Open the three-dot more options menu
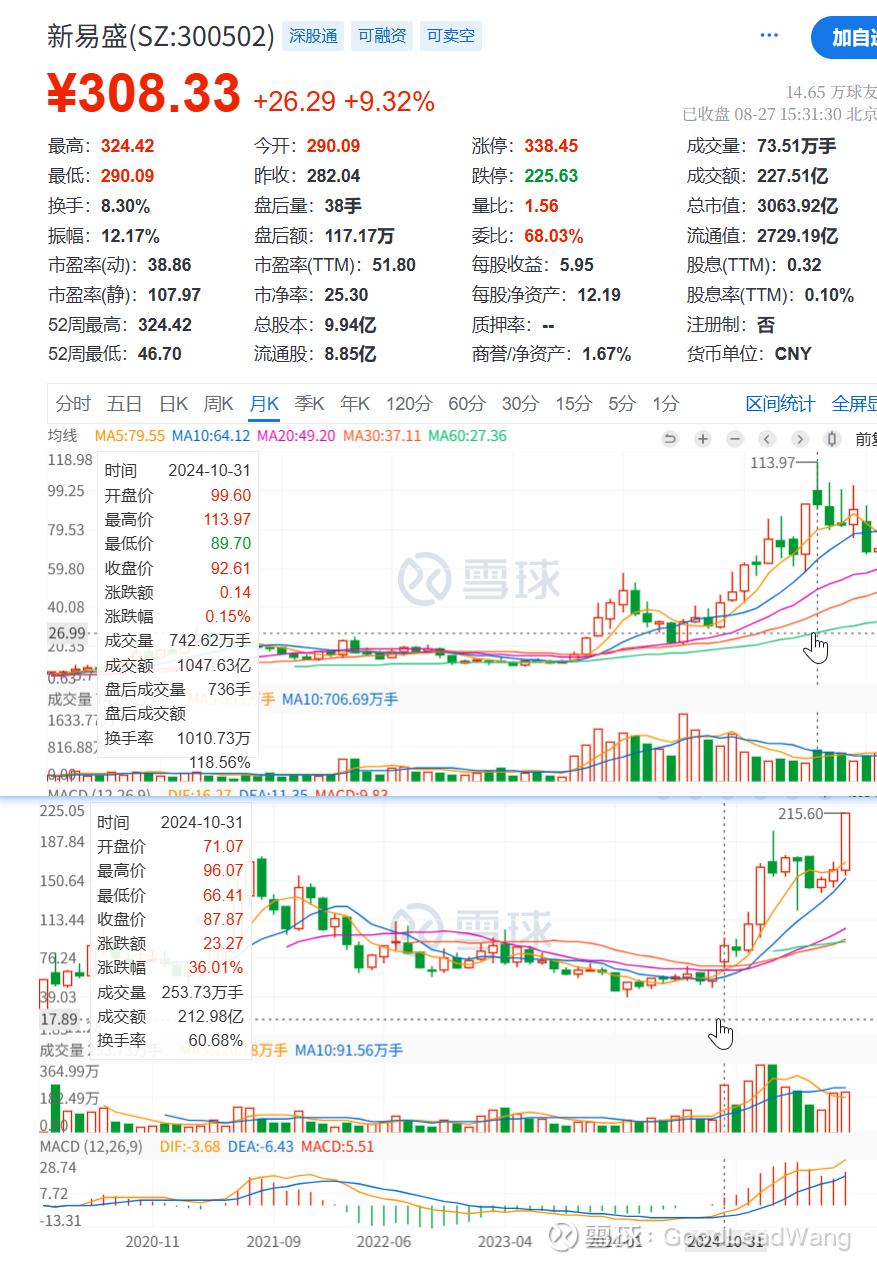Image resolution: width=877 pixels, height=1264 pixels. coord(768,36)
